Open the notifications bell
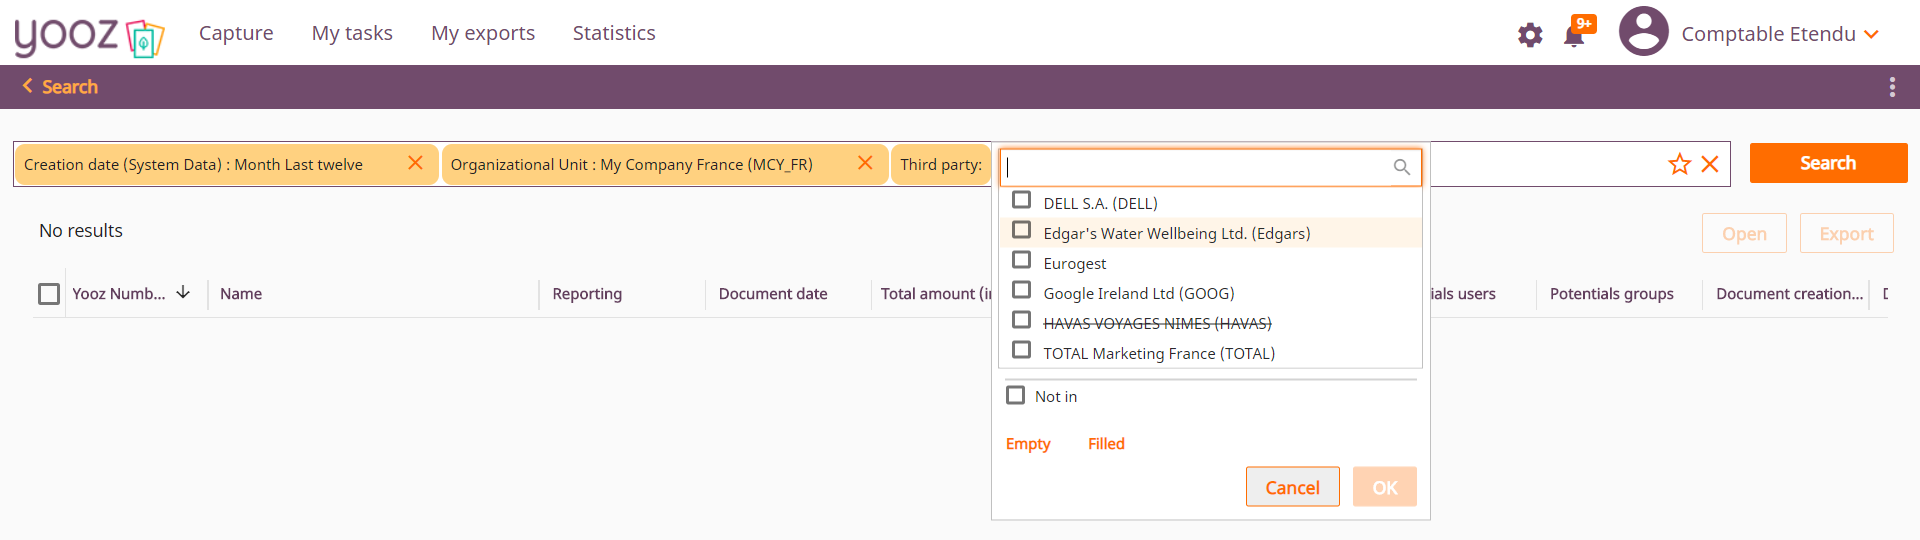 coord(1574,36)
